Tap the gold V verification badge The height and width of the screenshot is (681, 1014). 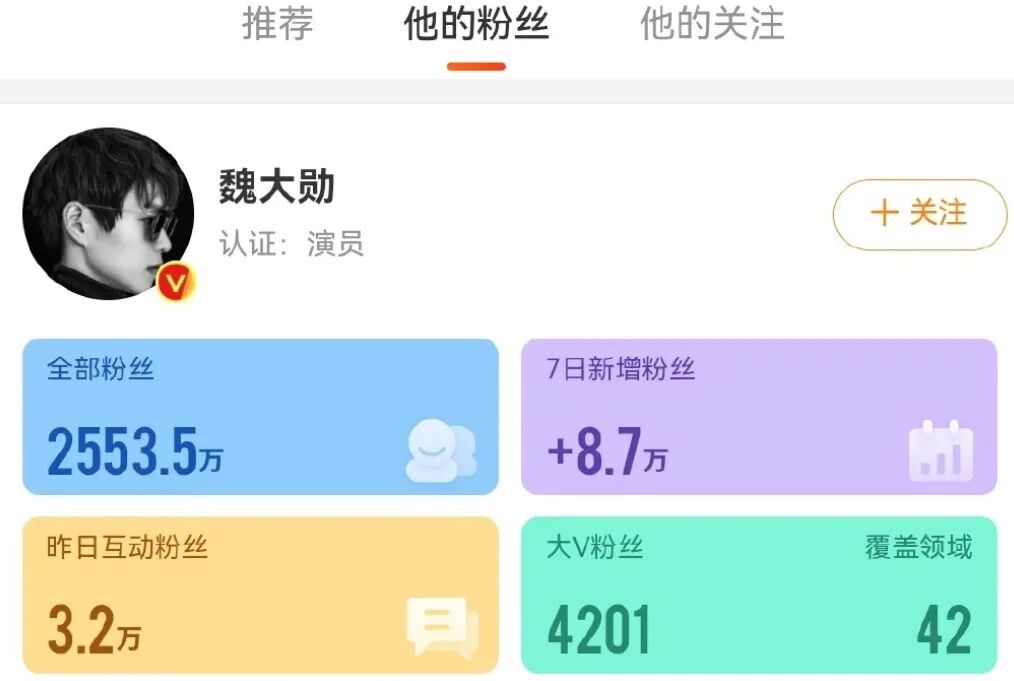176,282
